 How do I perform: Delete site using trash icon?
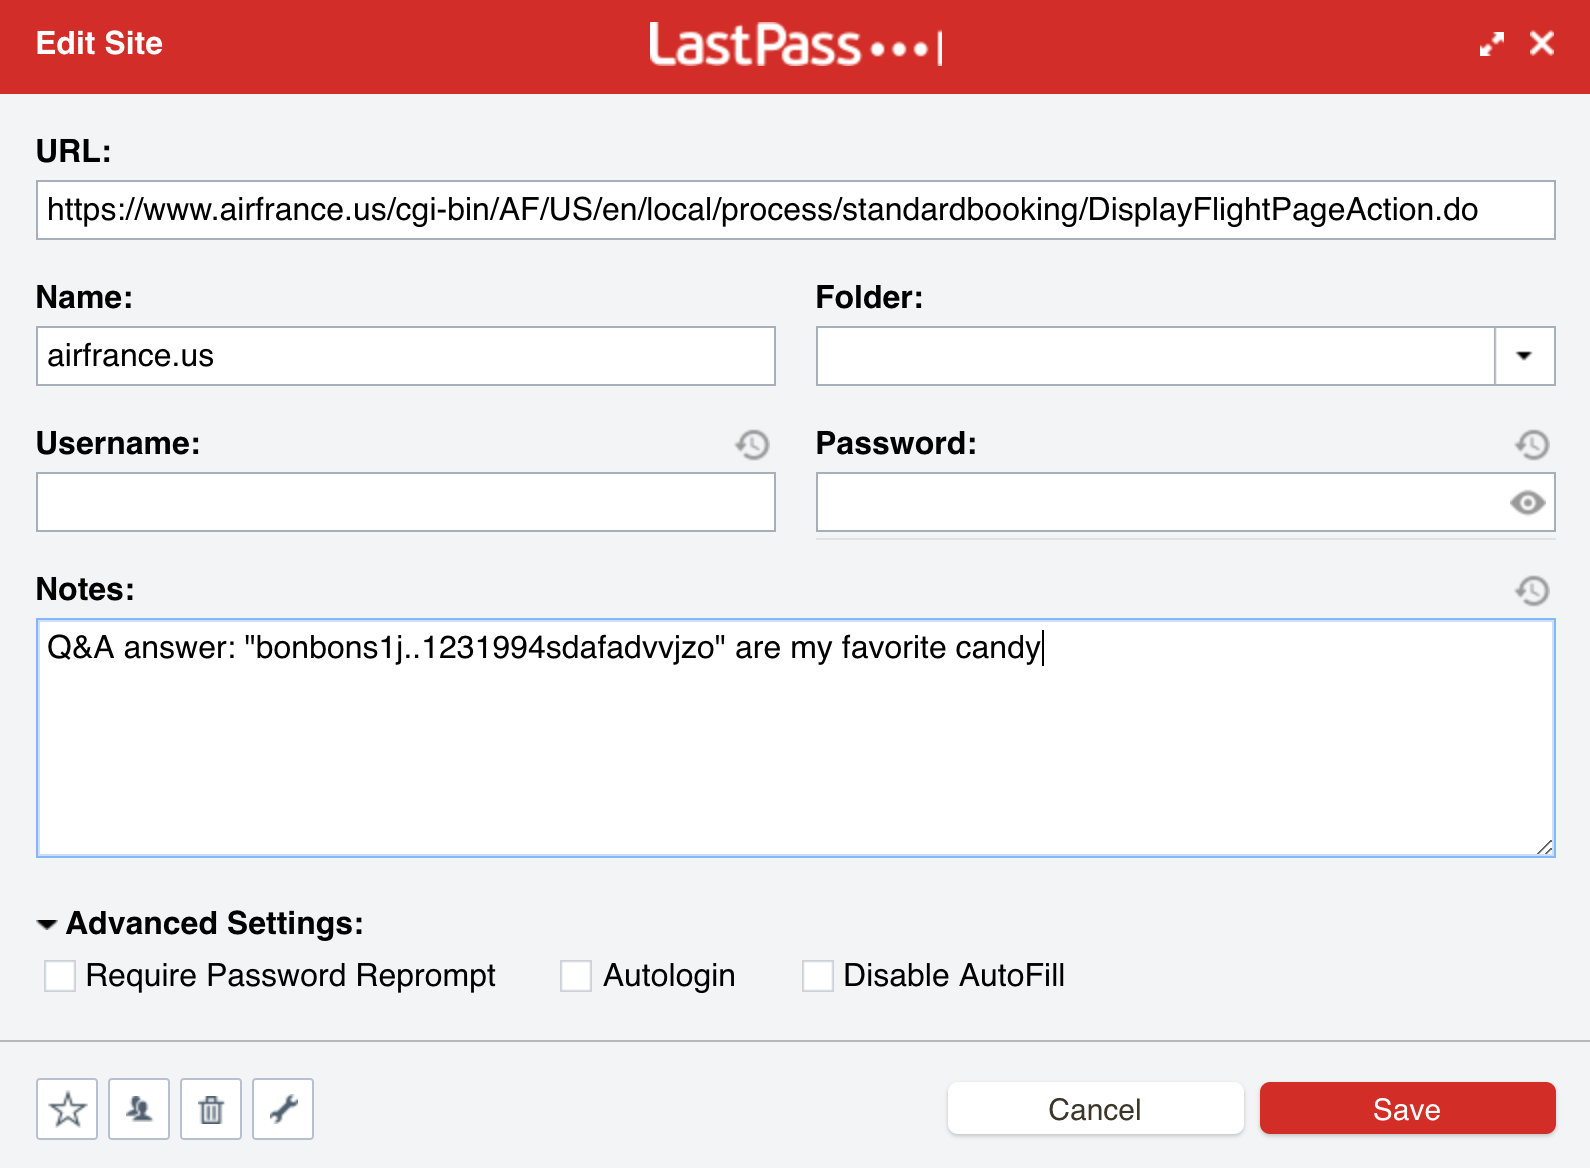coord(211,1109)
